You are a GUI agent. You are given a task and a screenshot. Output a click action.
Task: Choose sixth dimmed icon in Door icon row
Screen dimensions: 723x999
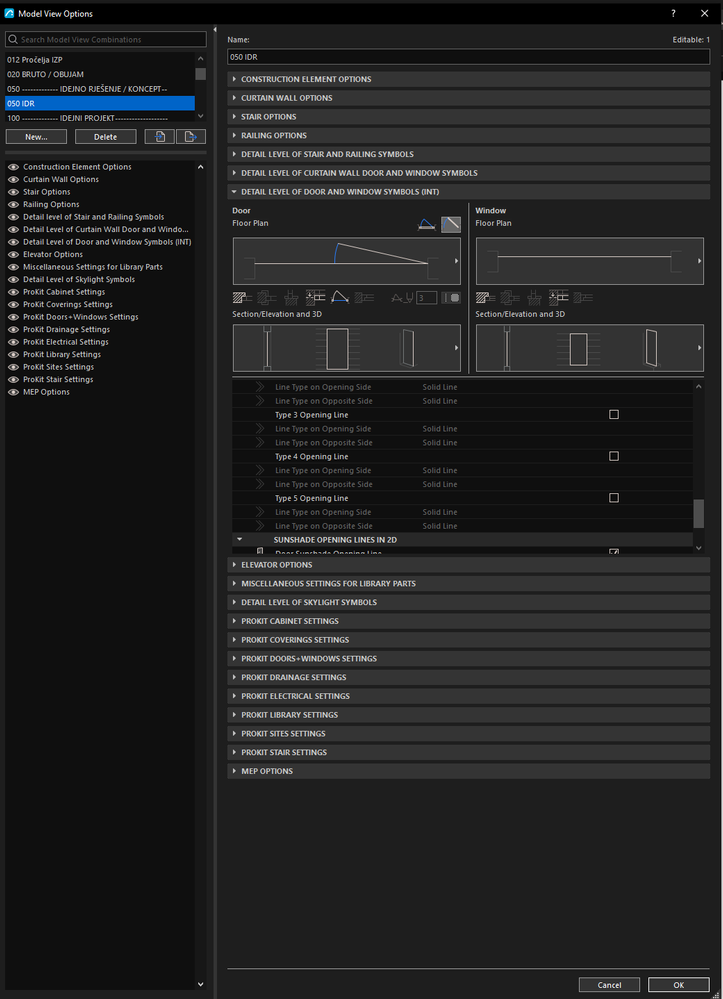[x=364, y=298]
